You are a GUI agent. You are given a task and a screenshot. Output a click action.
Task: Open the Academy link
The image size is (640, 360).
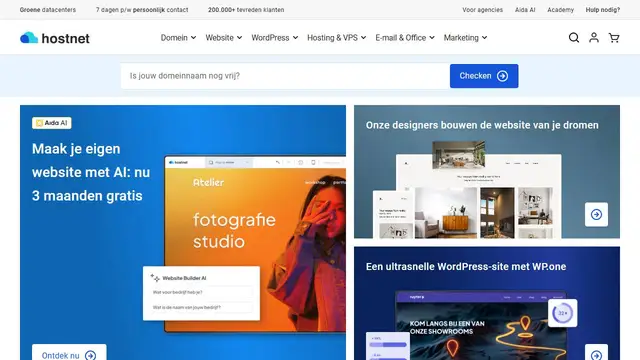(x=560, y=10)
